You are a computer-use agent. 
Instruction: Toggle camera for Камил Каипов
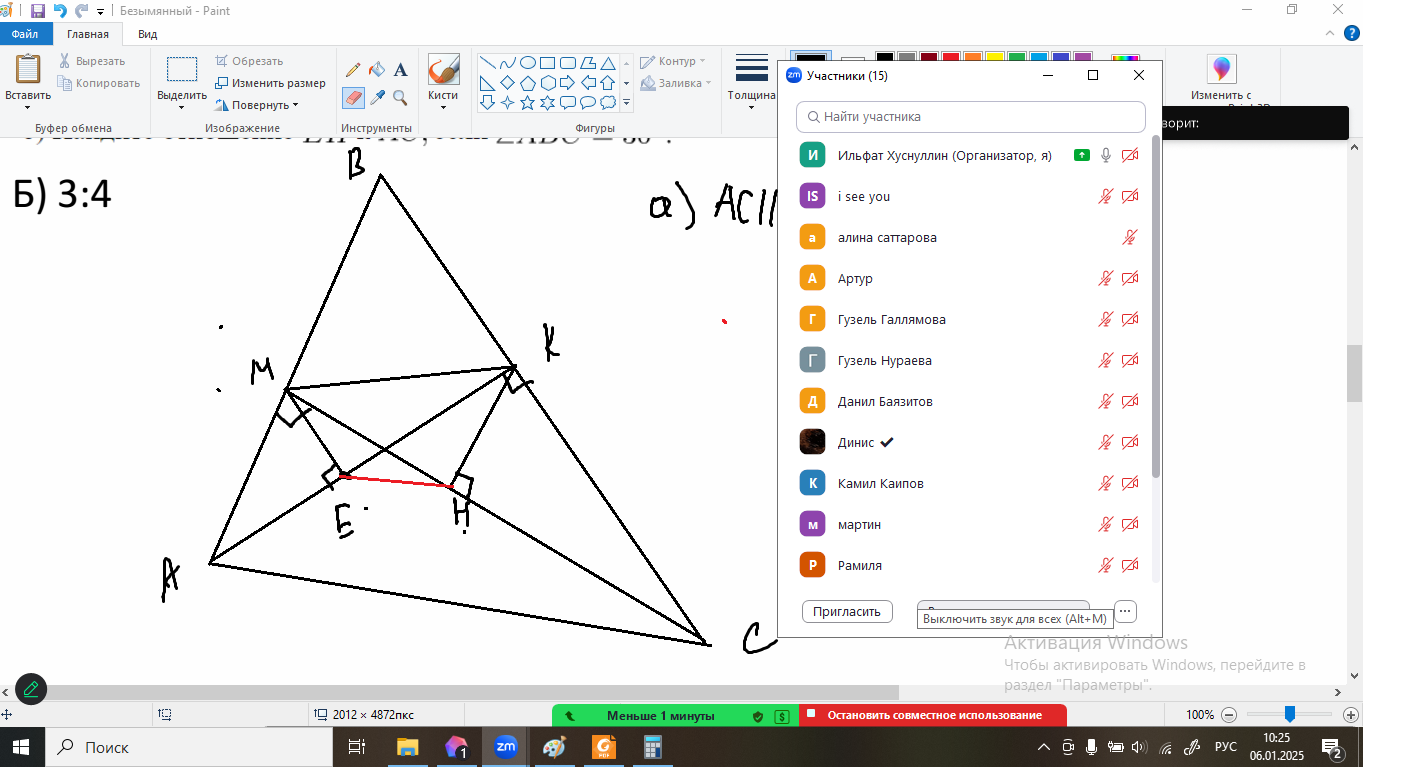1130,484
